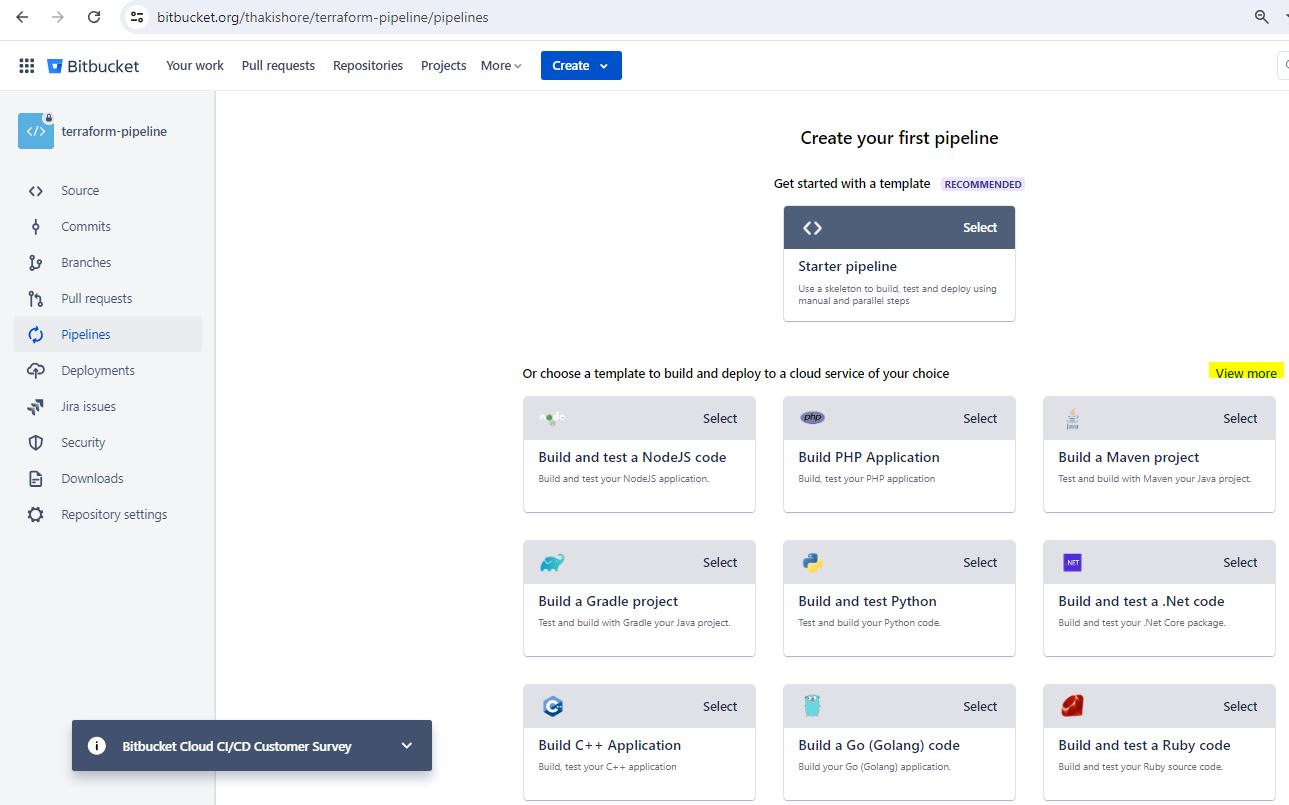Click the Branches icon in the sidebar
This screenshot has height=805, width=1289.
36,263
